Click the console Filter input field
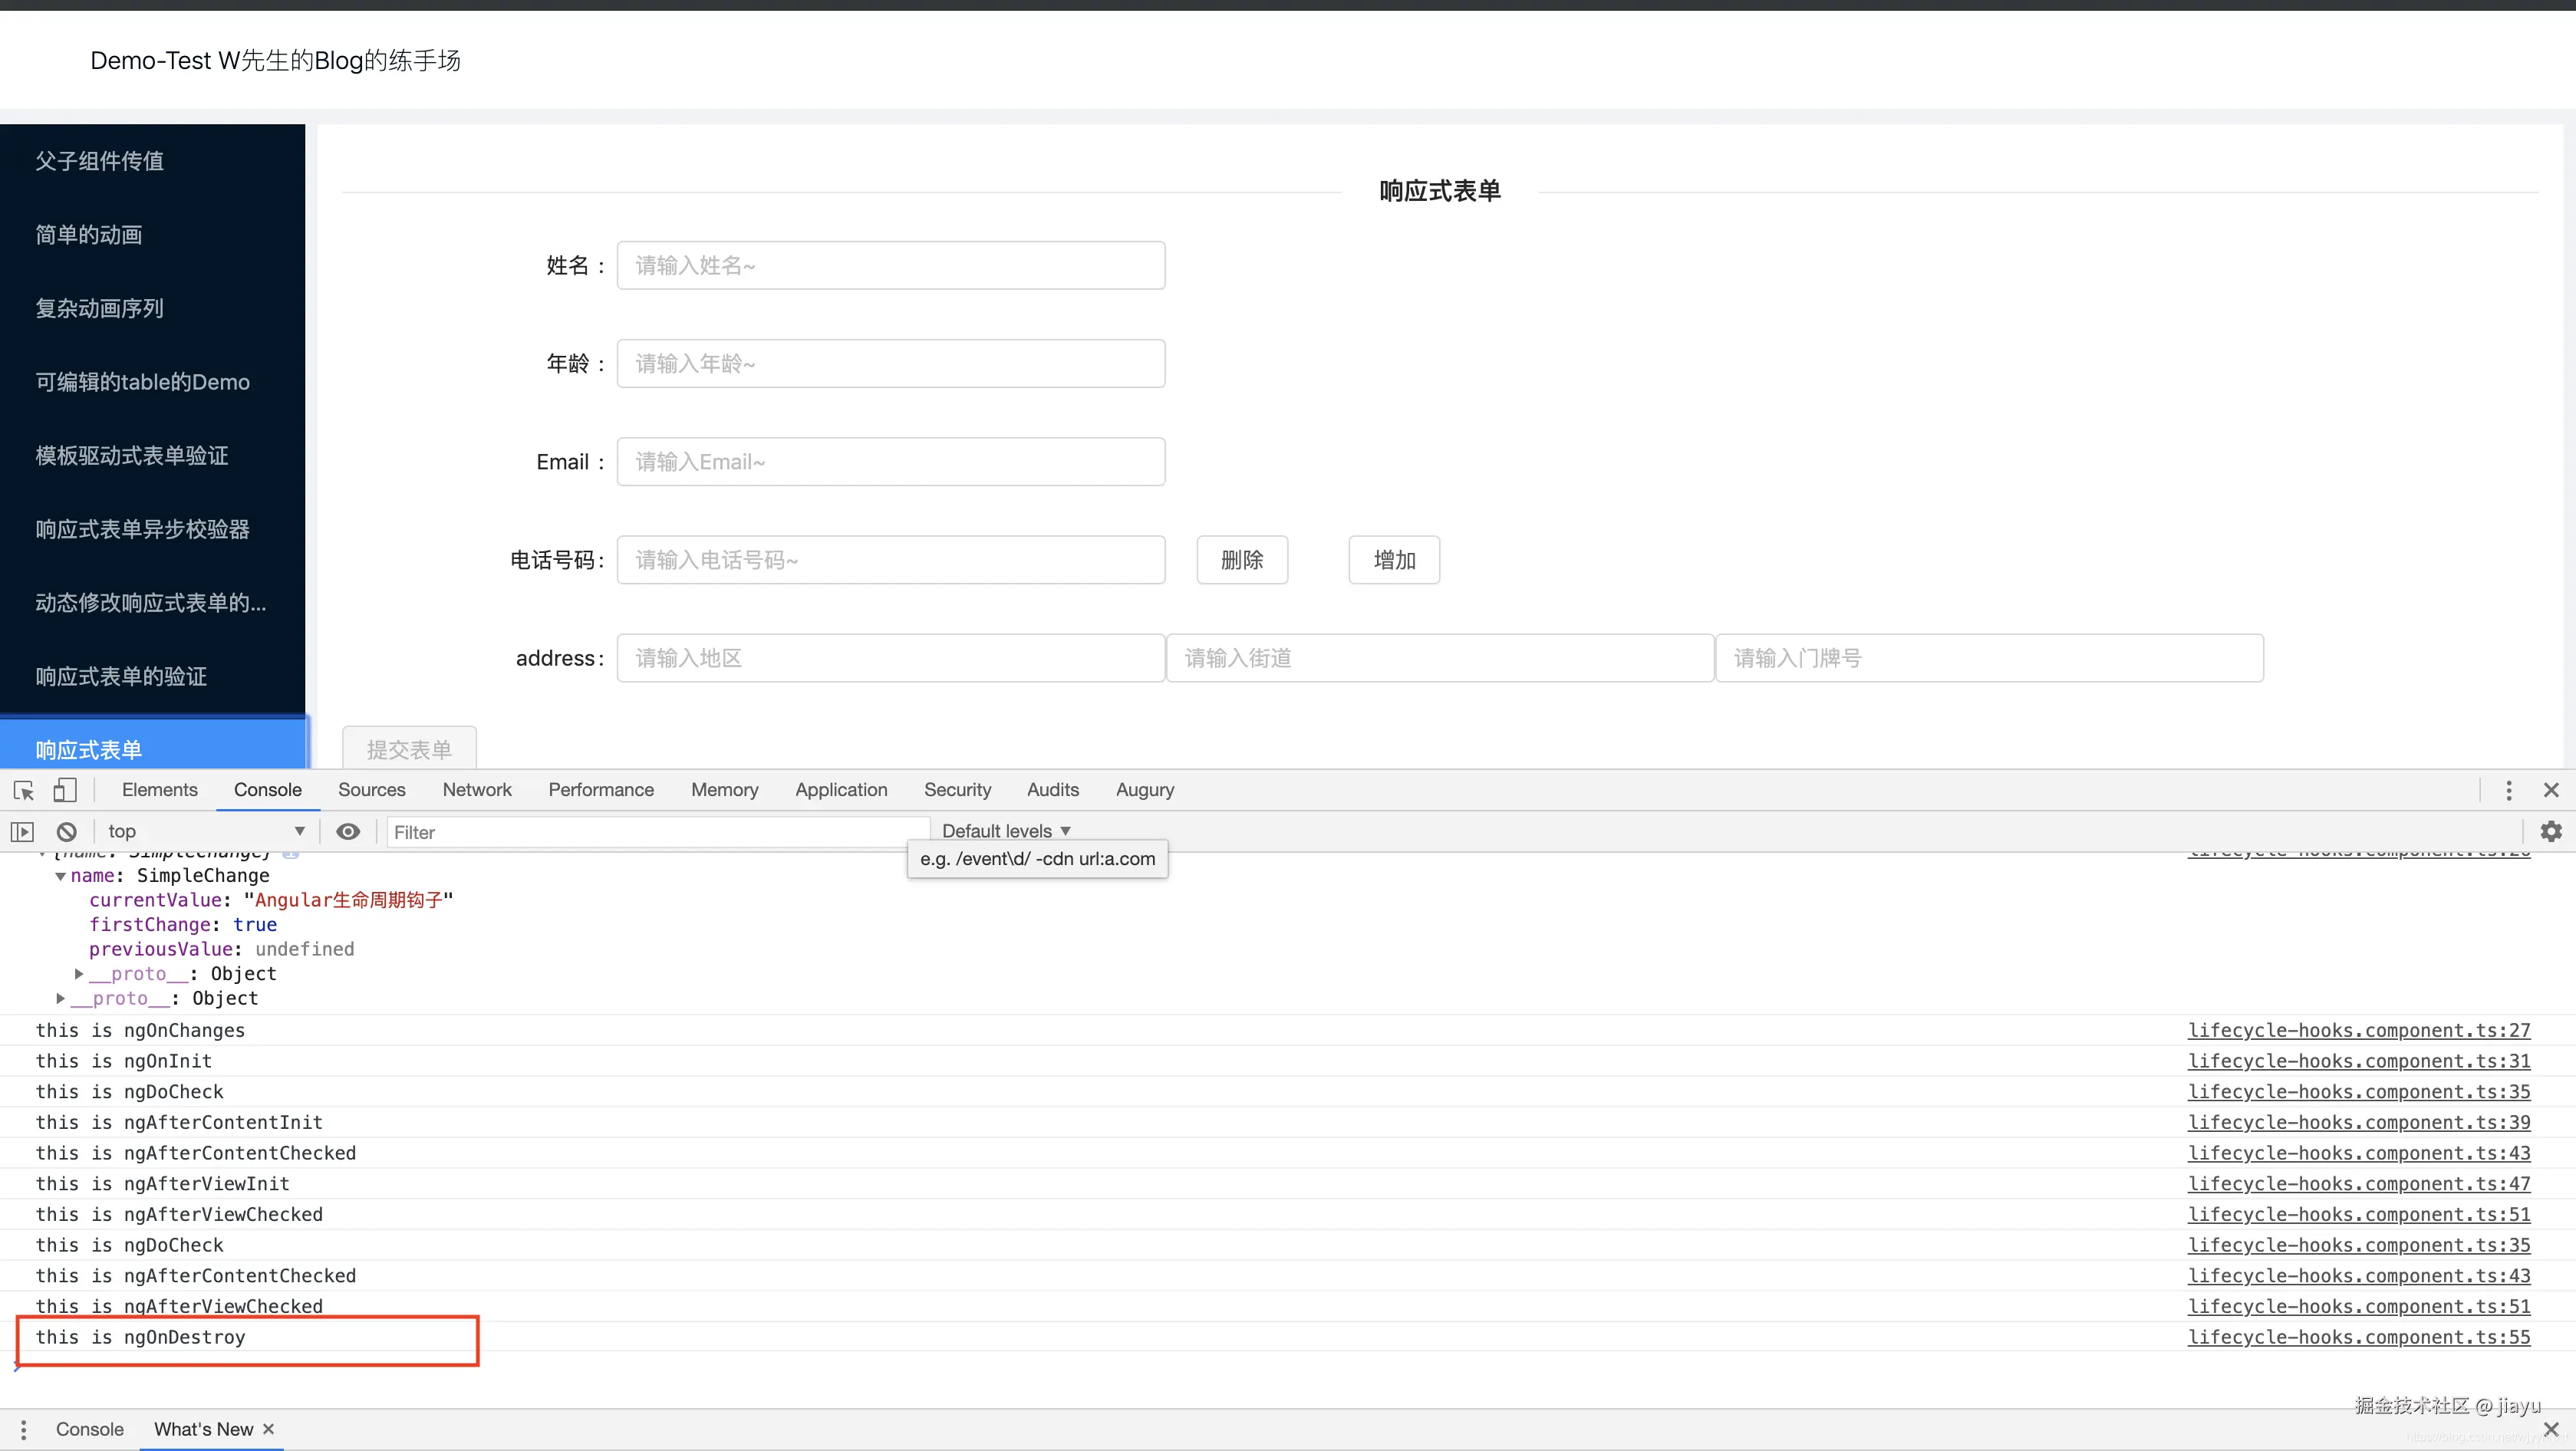This screenshot has width=2576, height=1451. pos(655,832)
